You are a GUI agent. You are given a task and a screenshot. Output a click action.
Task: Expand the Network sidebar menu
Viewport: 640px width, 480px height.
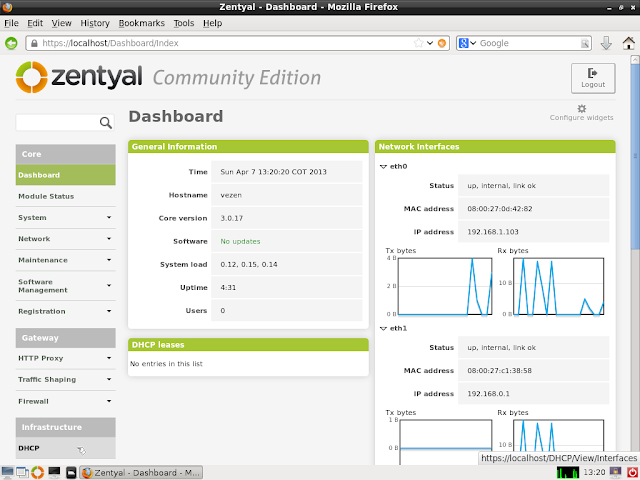[x=65, y=239]
